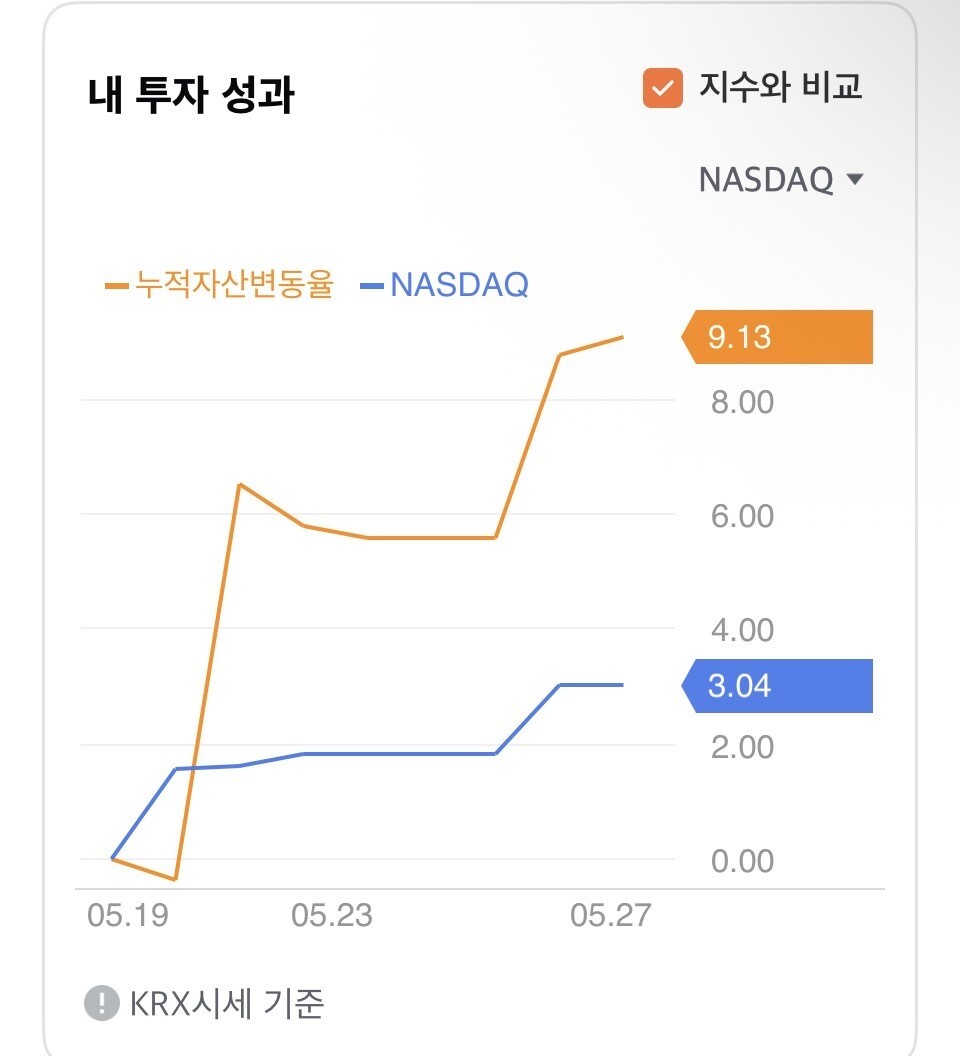Click the orange legend line marker
The width and height of the screenshot is (960, 1056).
click(117, 286)
